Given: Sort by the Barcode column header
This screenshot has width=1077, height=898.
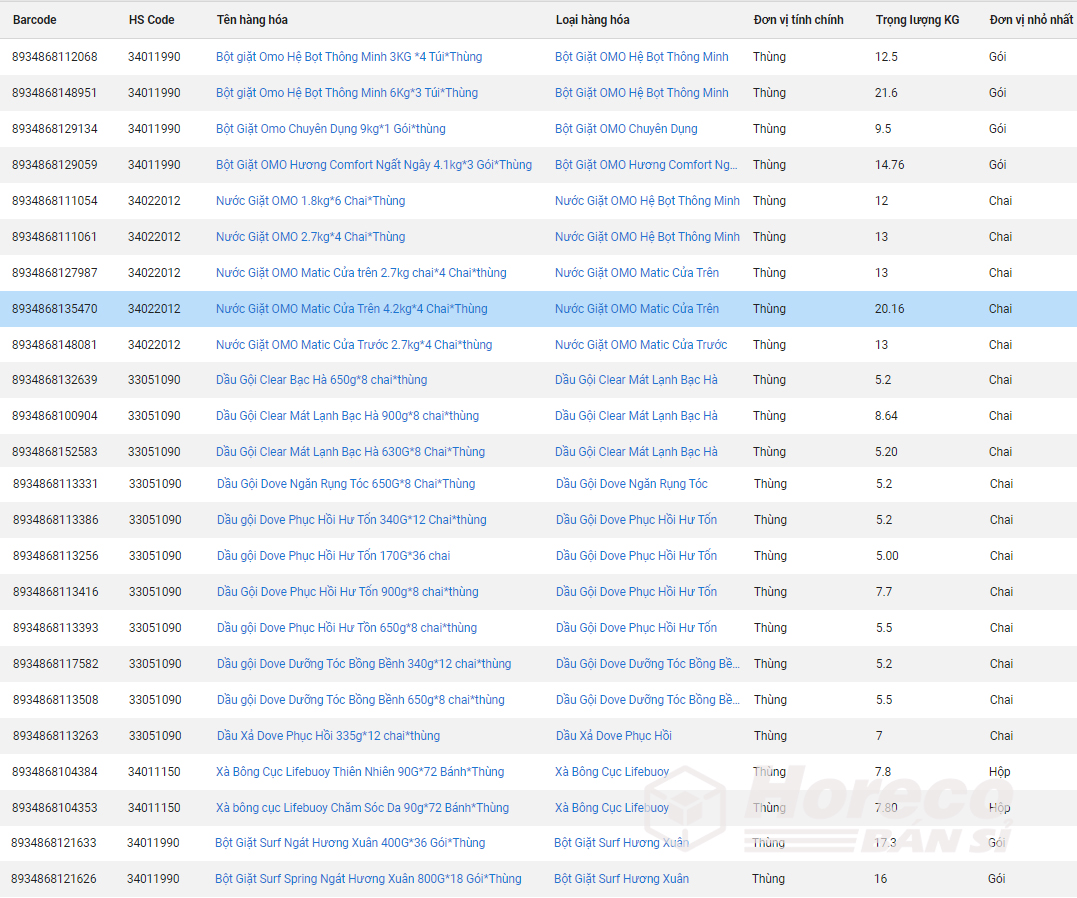Looking at the screenshot, I should coord(34,20).
